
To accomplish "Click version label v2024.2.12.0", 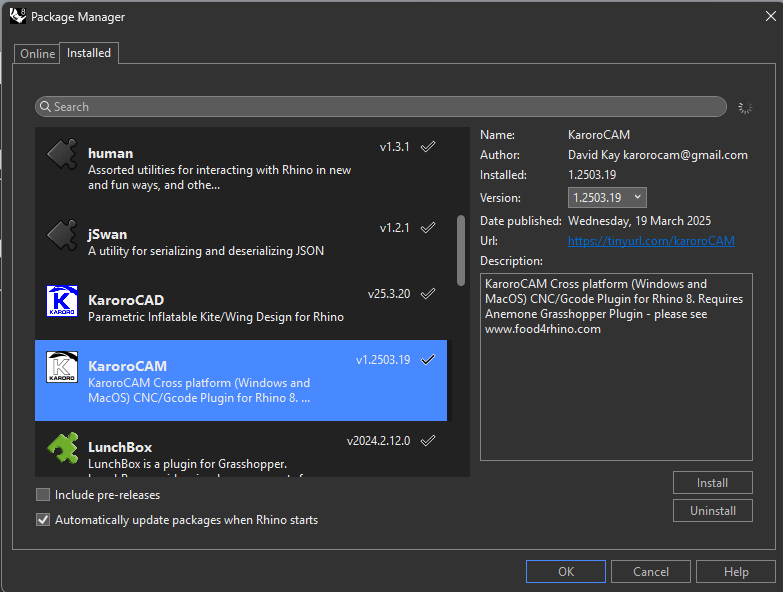I will pyautogui.click(x=379, y=440).
